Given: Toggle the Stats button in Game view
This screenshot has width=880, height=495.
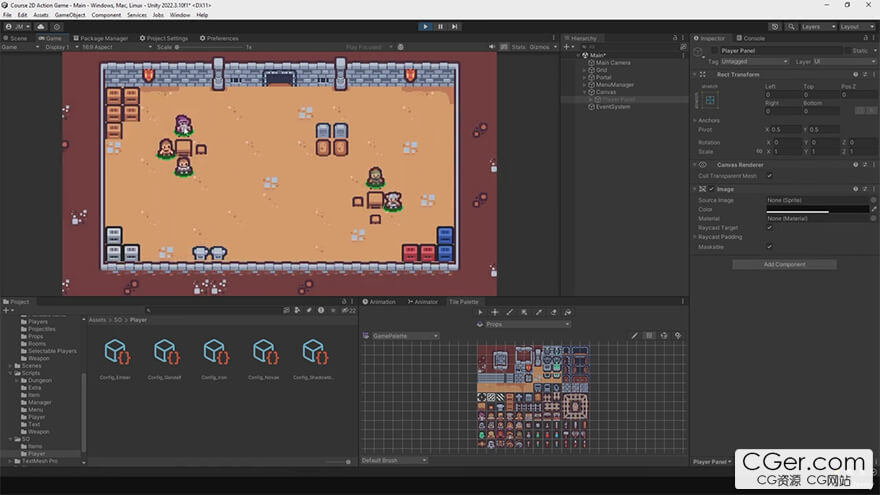Looking at the screenshot, I should [518, 47].
